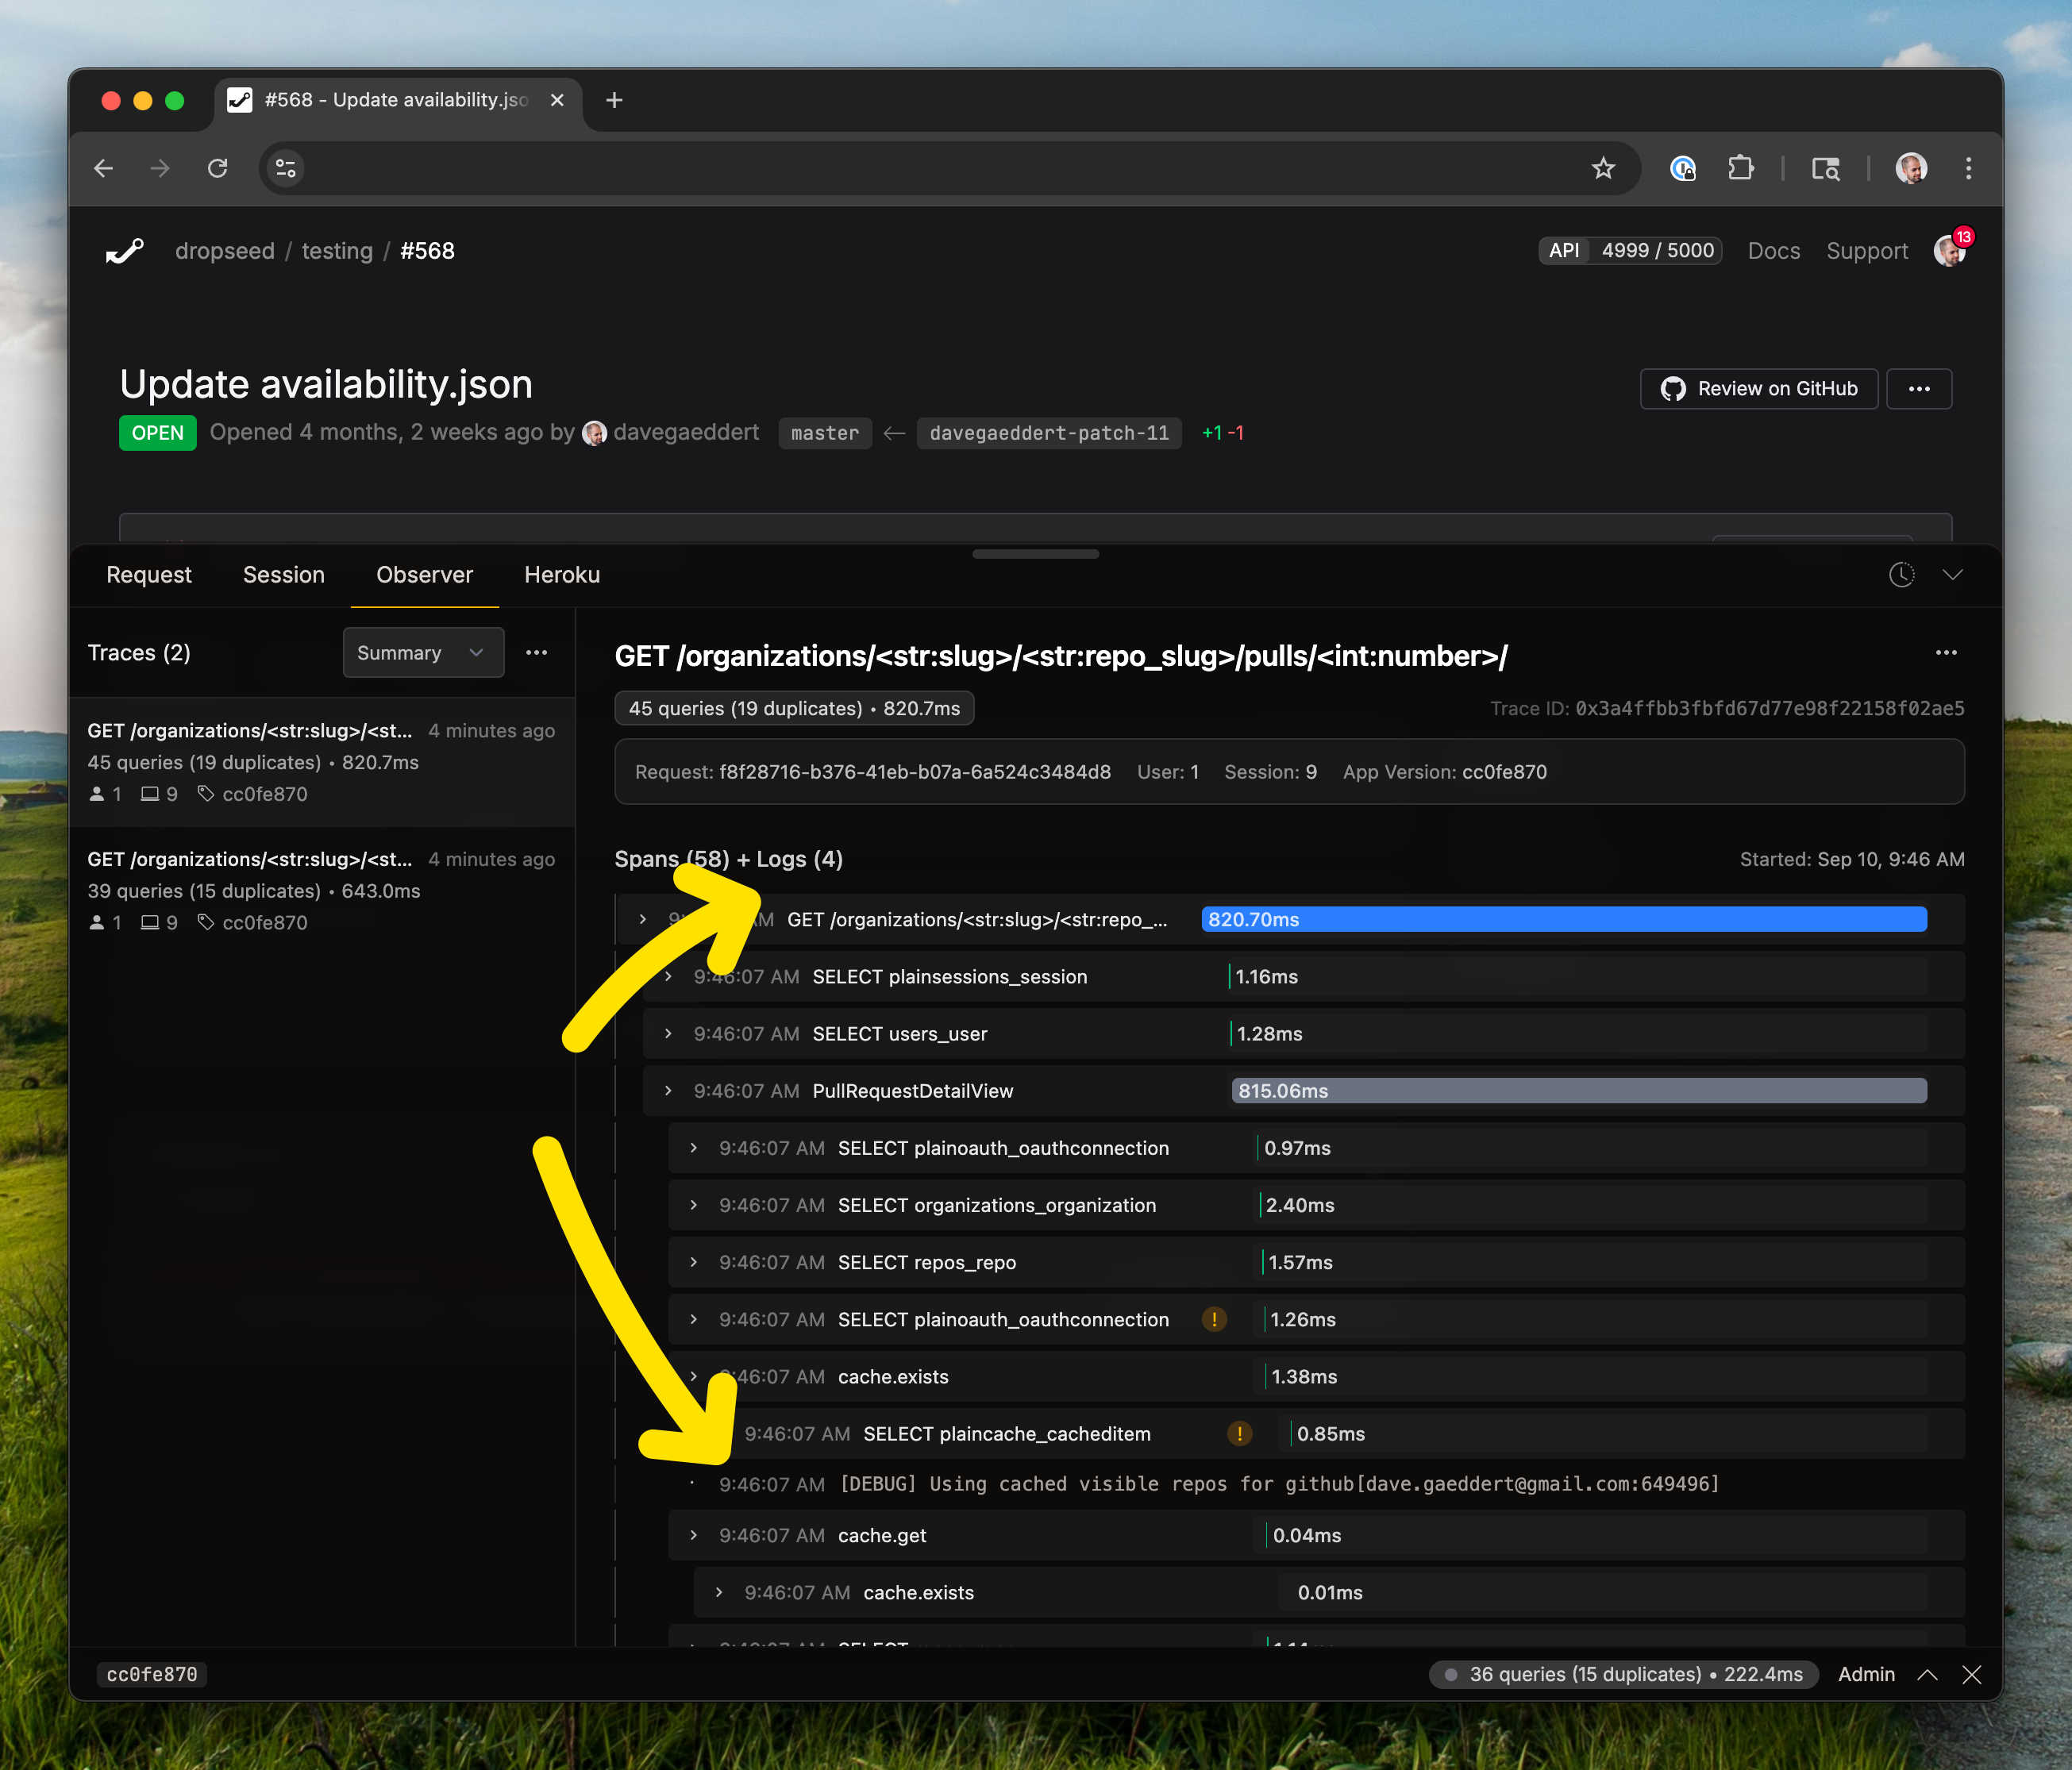
Task: Click the tab search icon in toolbar
Action: click(x=1826, y=168)
